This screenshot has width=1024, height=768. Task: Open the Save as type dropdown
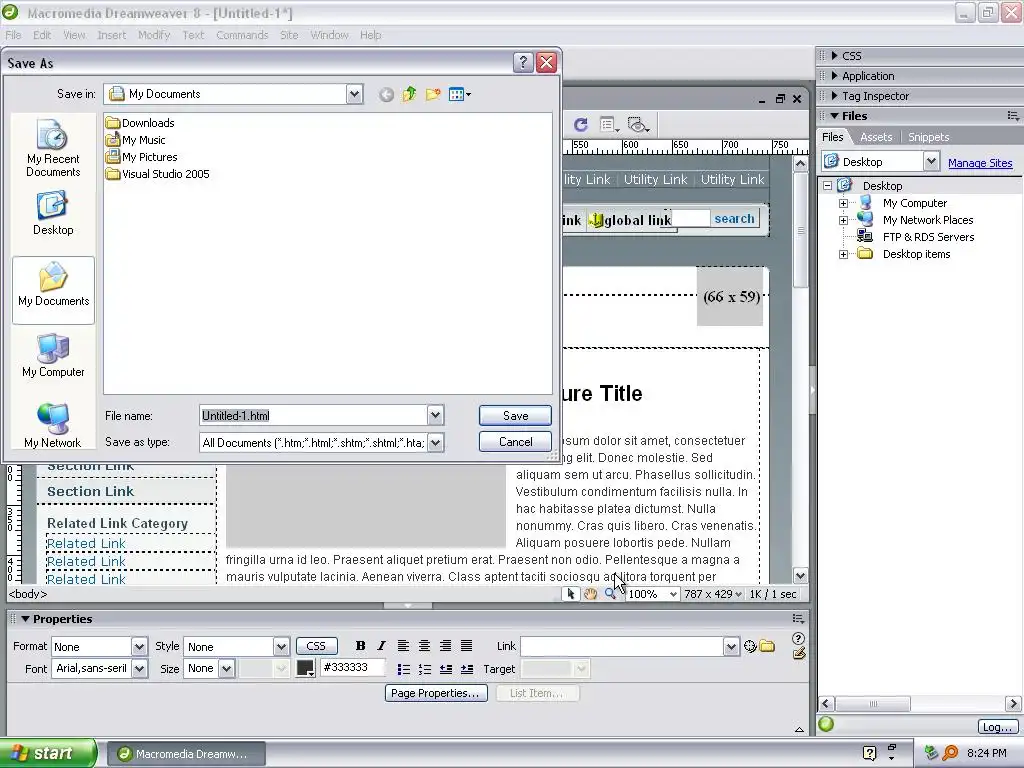(436, 443)
